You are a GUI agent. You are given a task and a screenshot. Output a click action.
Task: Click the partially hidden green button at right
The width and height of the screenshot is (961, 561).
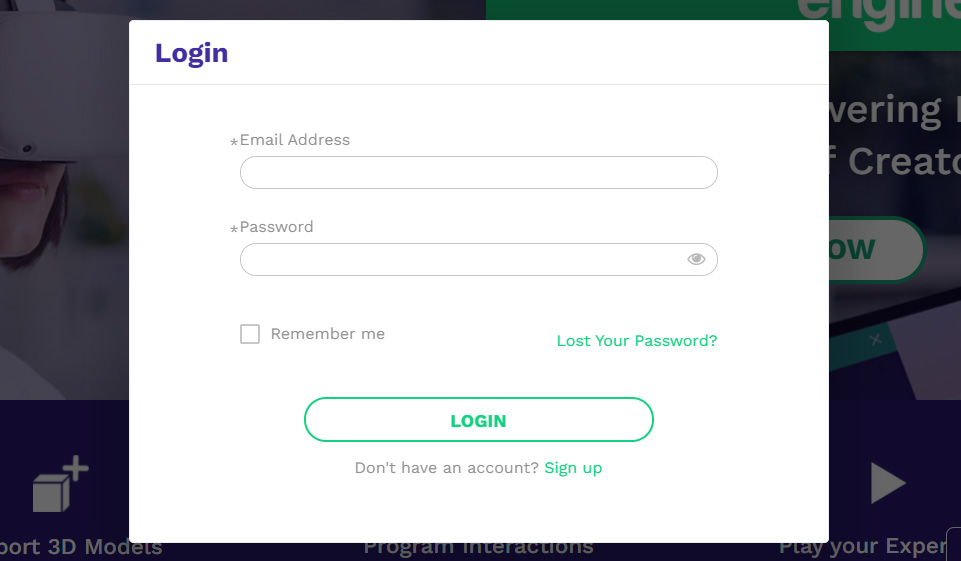pyautogui.click(x=875, y=249)
